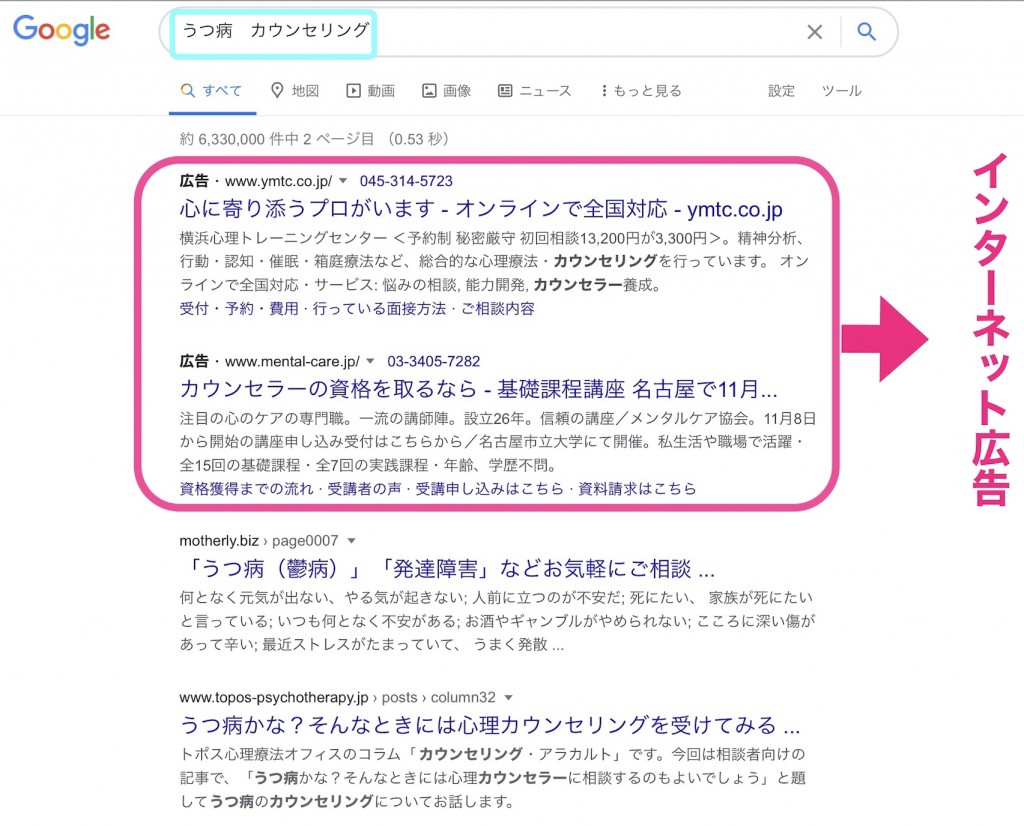Open the ツール options
The image size is (1024, 826).
point(841,91)
